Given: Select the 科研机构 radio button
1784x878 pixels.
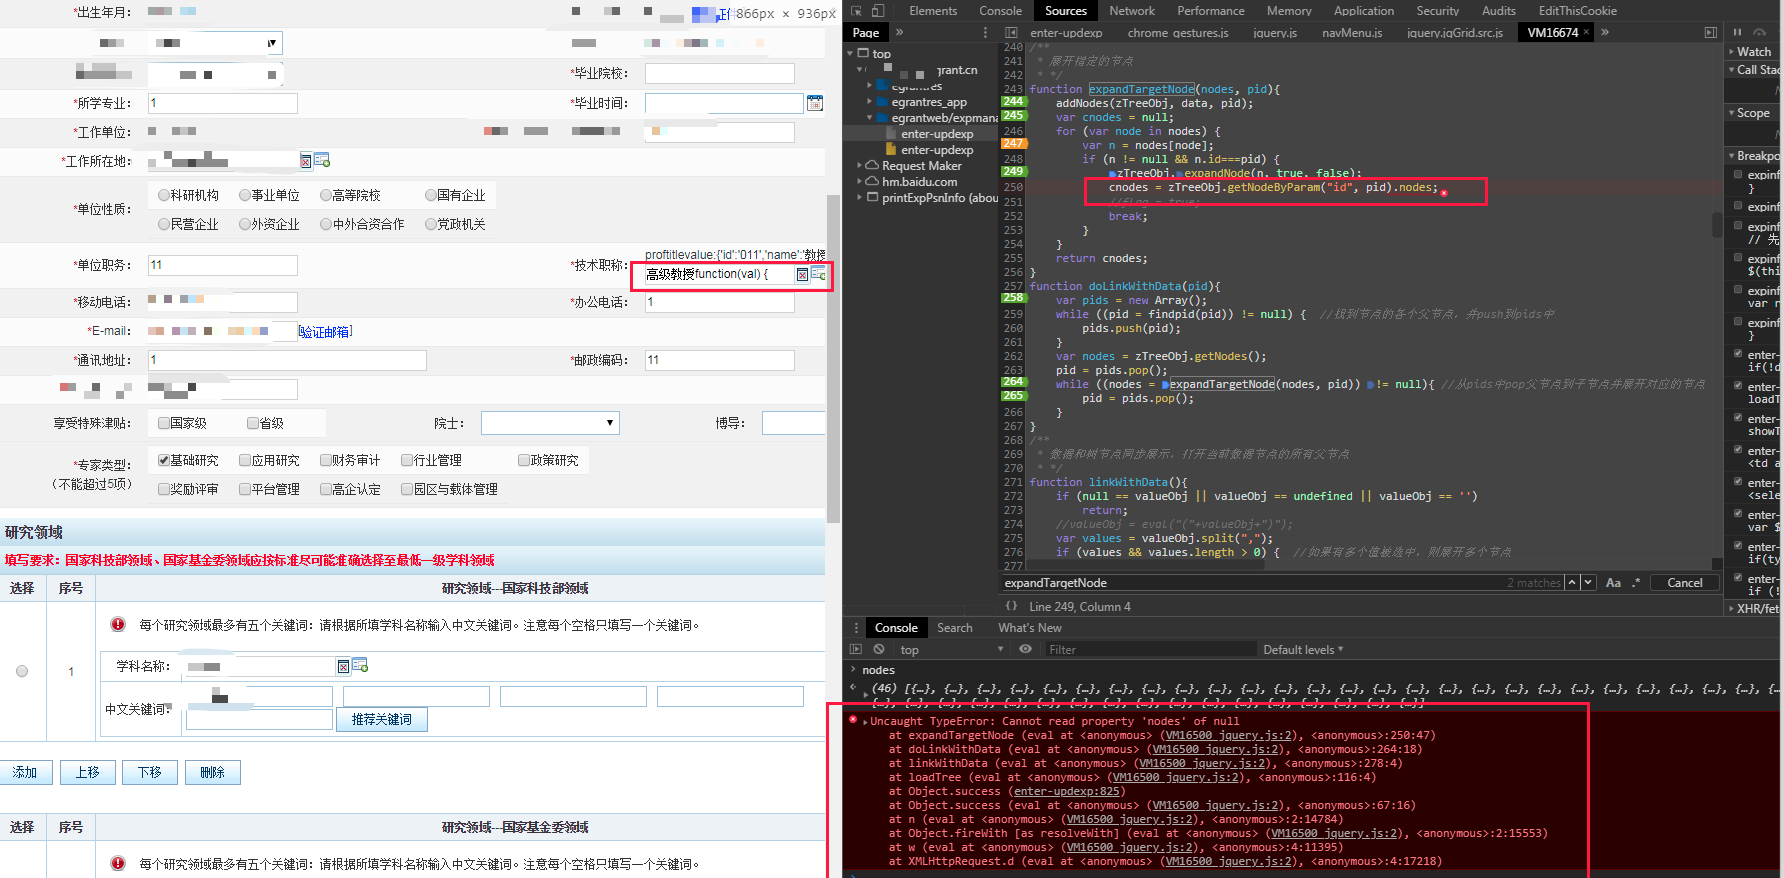Looking at the screenshot, I should pyautogui.click(x=164, y=195).
